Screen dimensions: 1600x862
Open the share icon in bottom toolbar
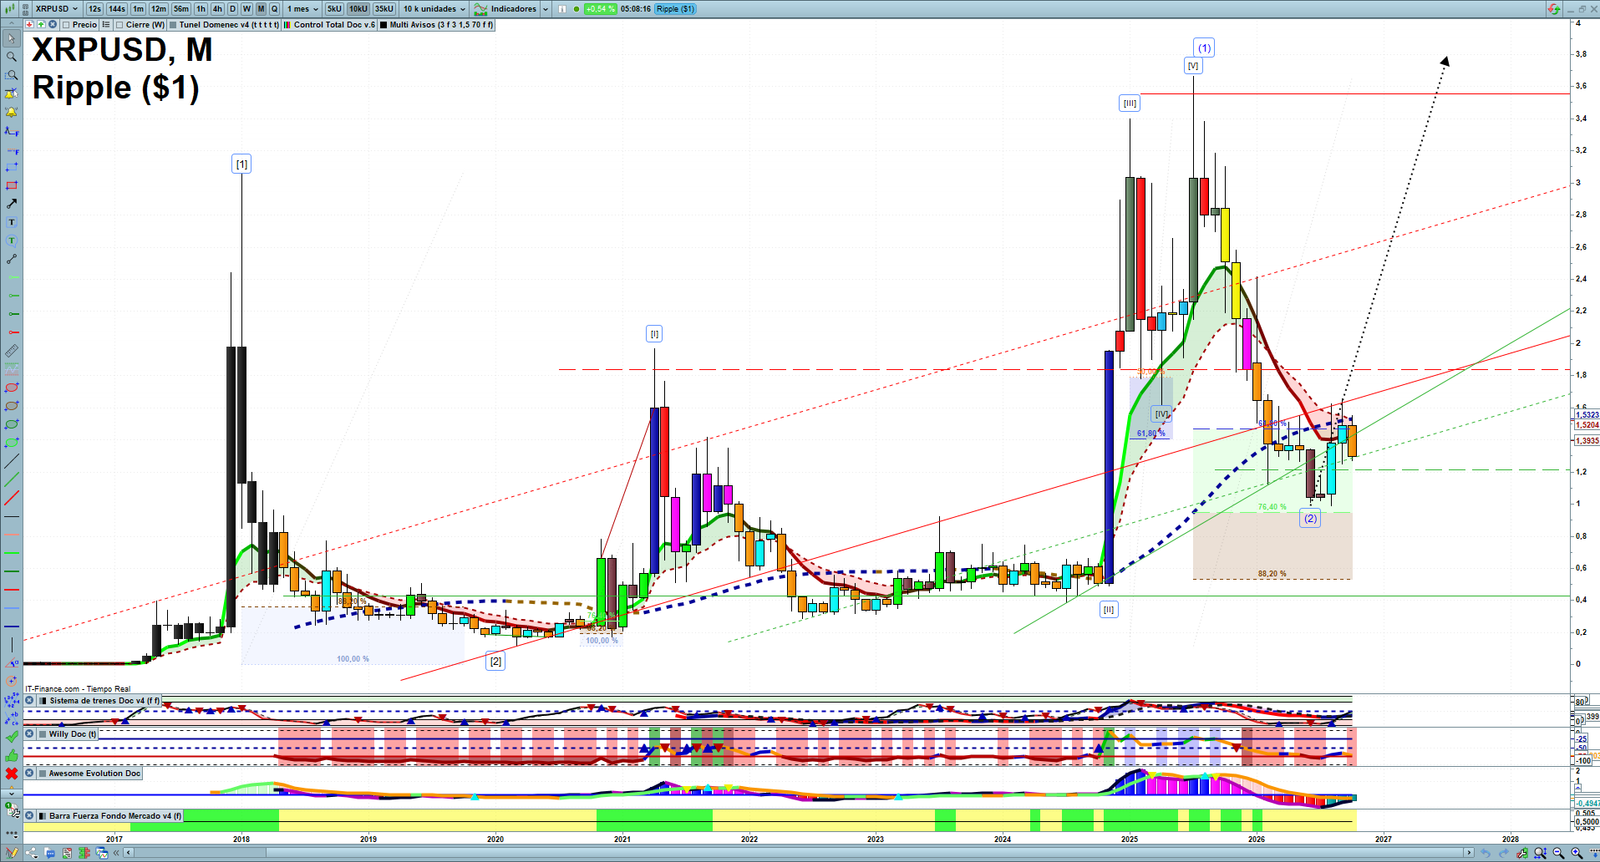(31, 853)
